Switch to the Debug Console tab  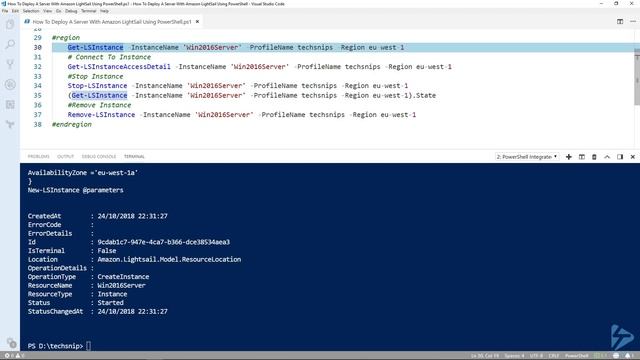(99, 157)
